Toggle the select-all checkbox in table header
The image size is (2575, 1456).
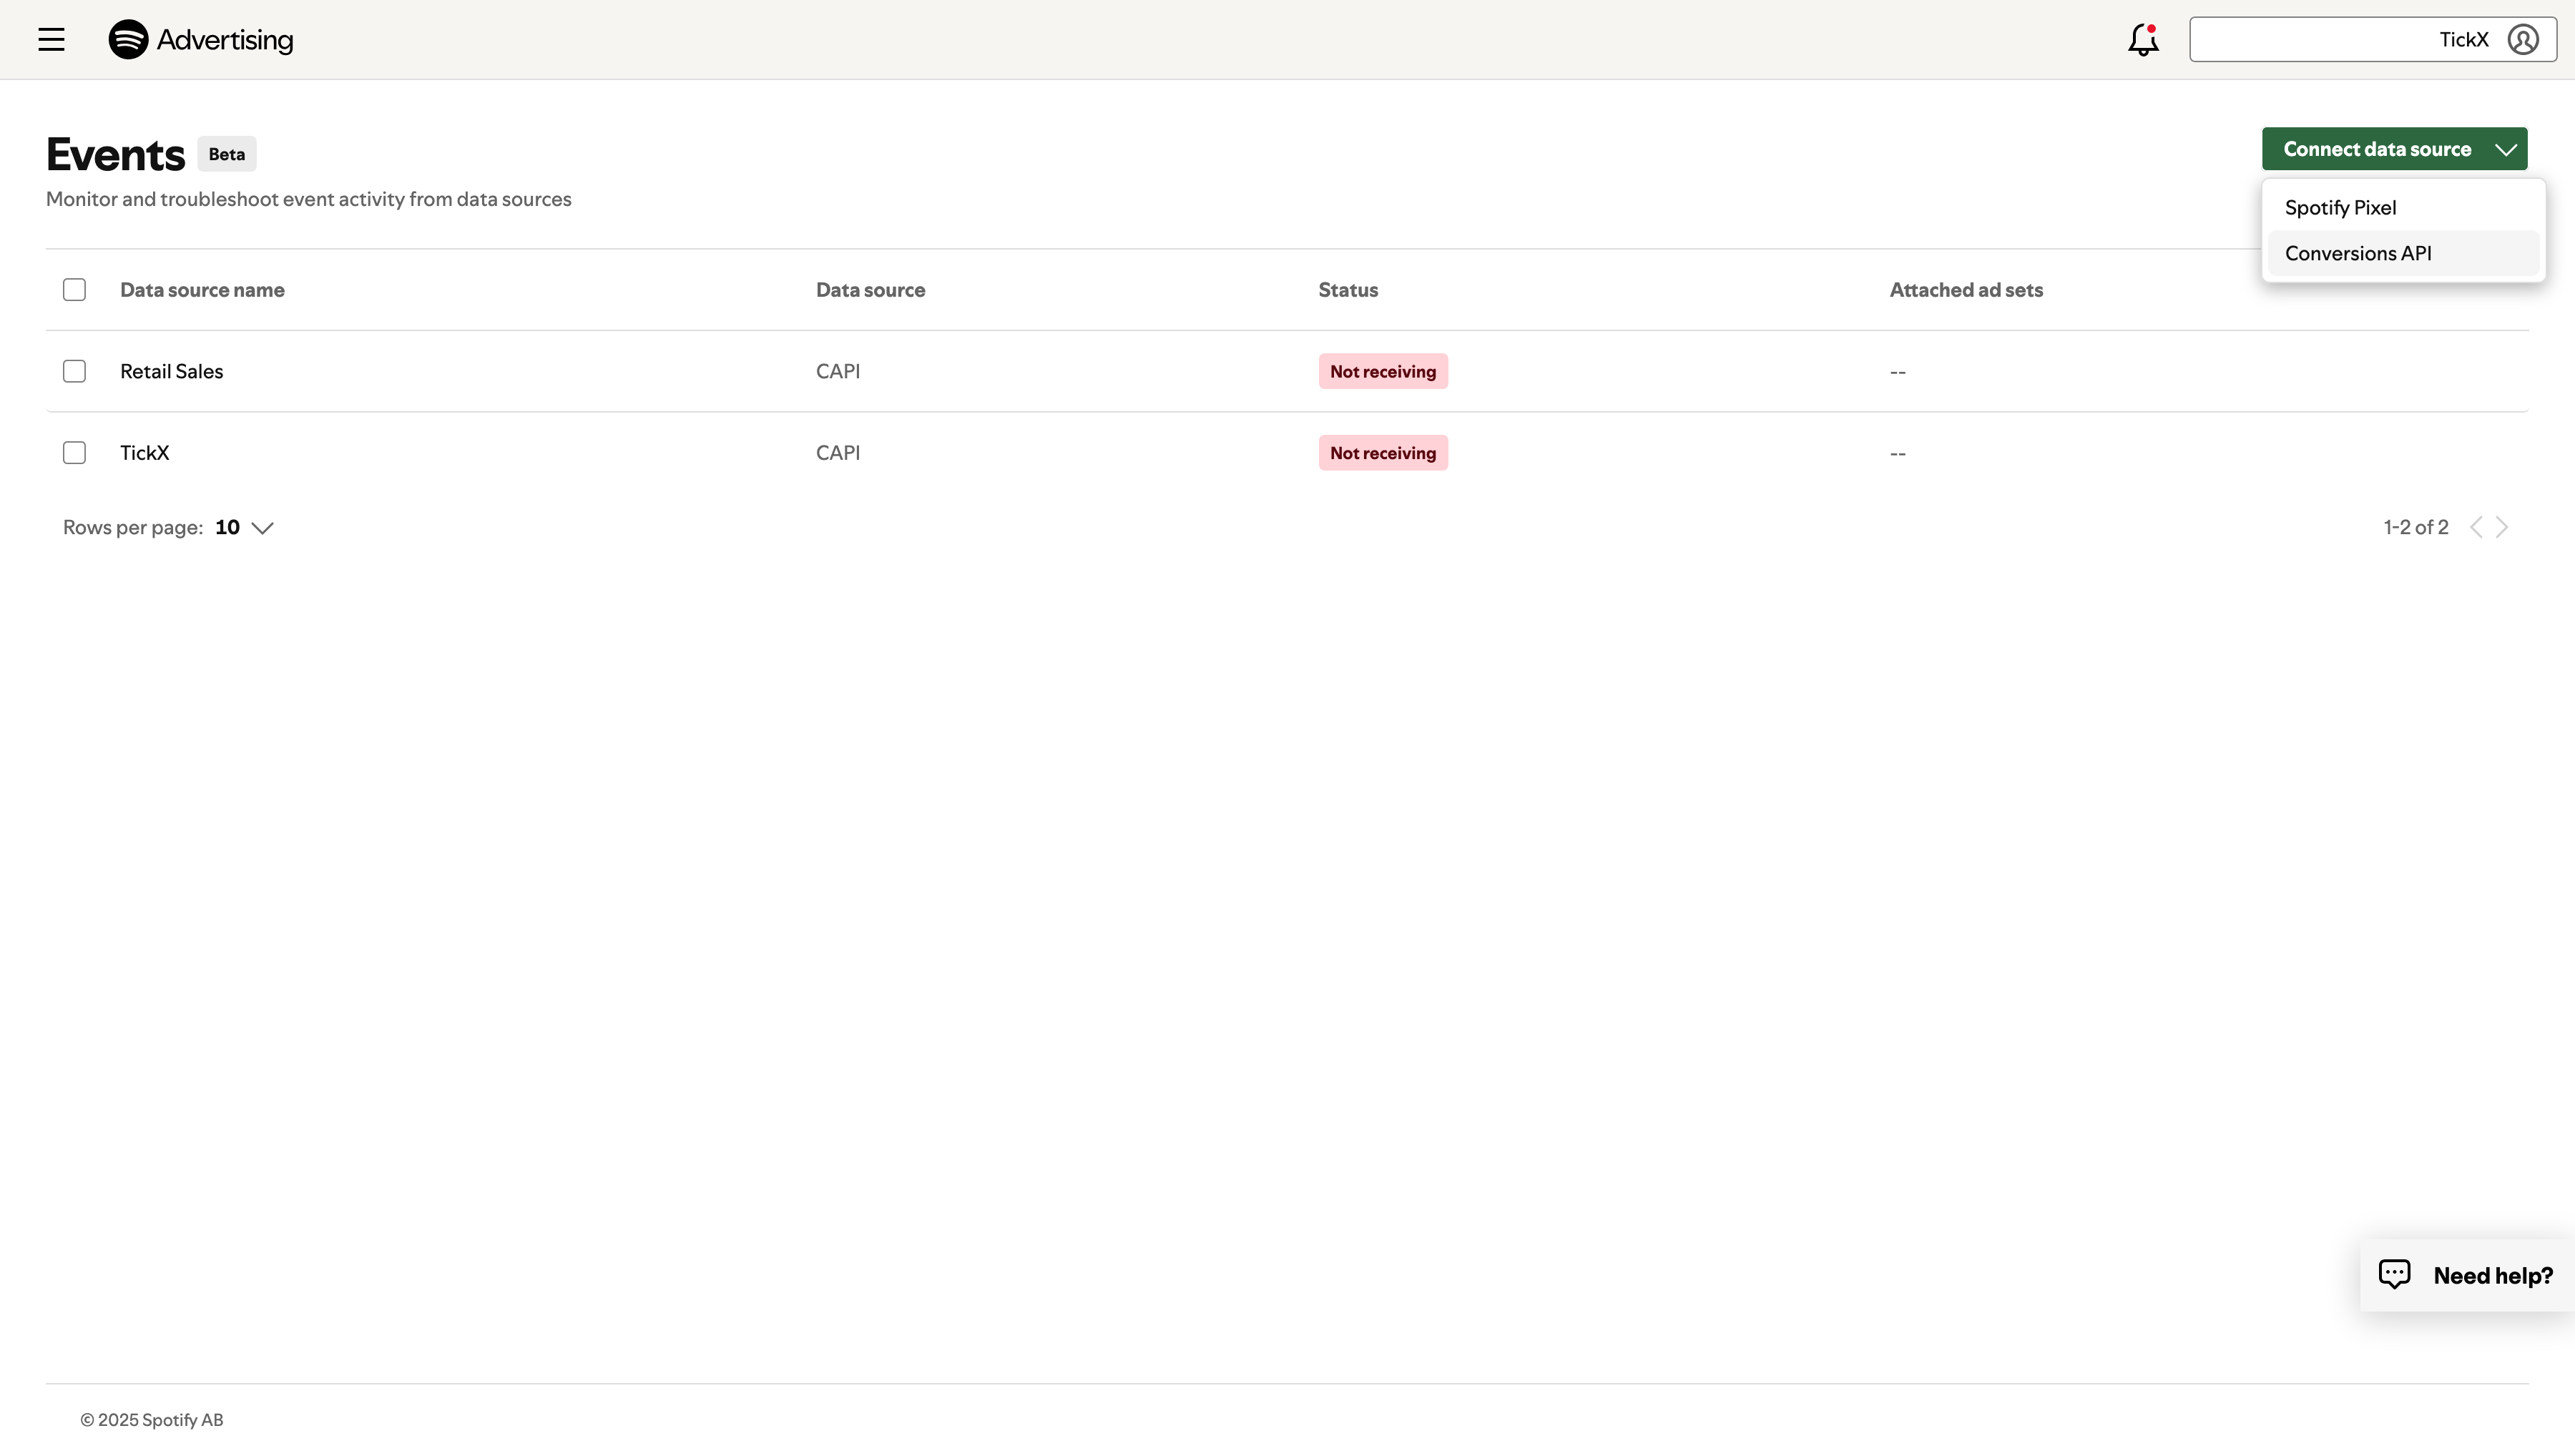click(x=74, y=289)
